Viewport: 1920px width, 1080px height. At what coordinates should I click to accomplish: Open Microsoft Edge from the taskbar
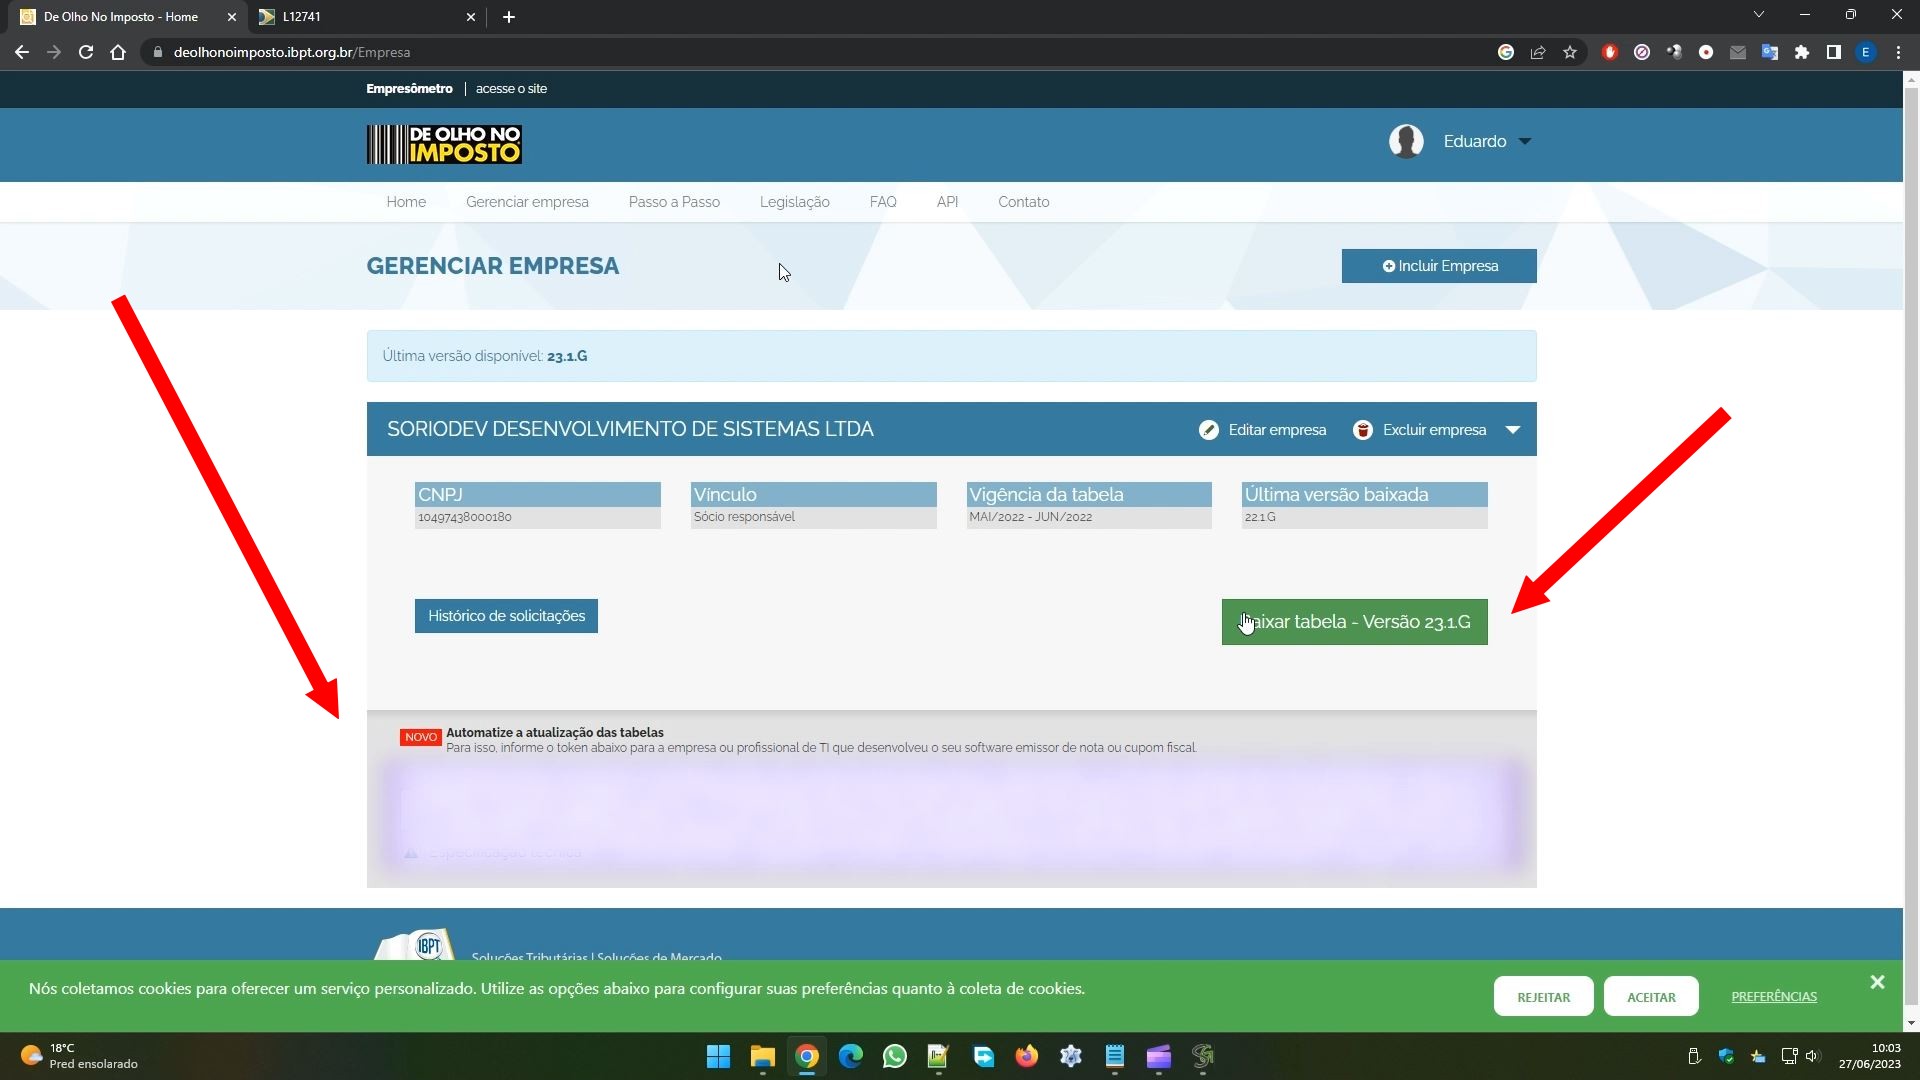click(x=851, y=1056)
